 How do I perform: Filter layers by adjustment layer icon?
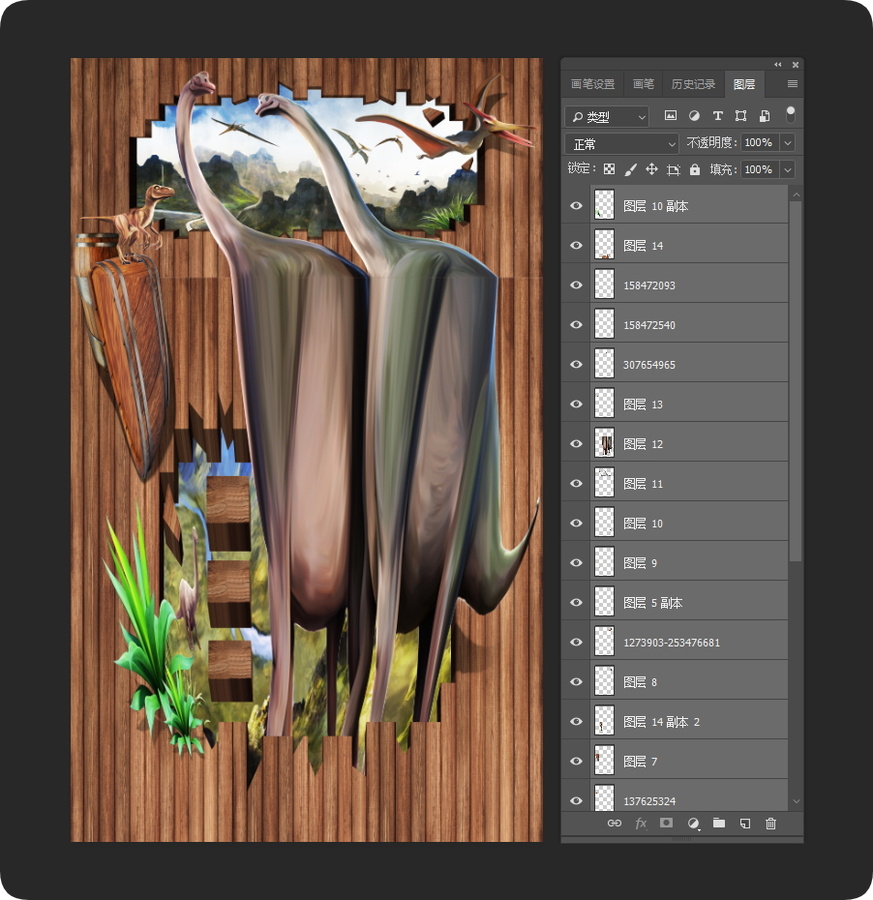pyautogui.click(x=694, y=116)
